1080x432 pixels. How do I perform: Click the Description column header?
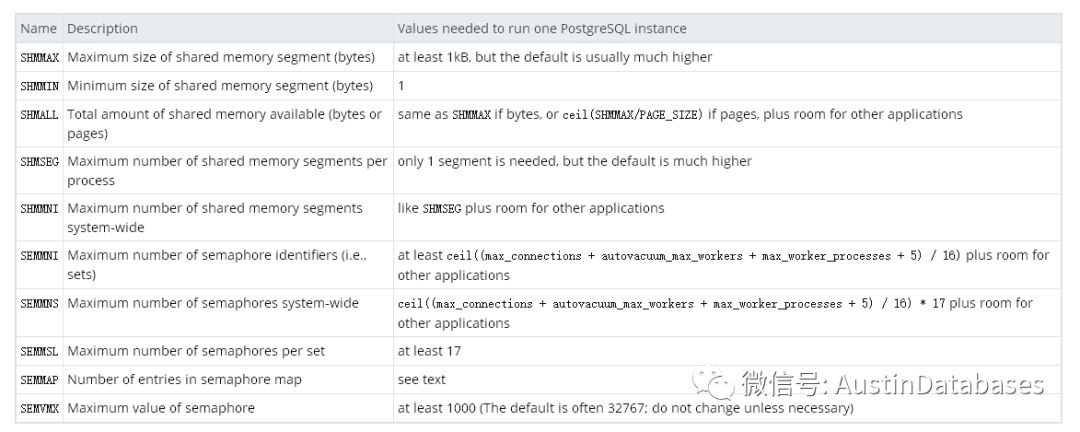pos(102,28)
